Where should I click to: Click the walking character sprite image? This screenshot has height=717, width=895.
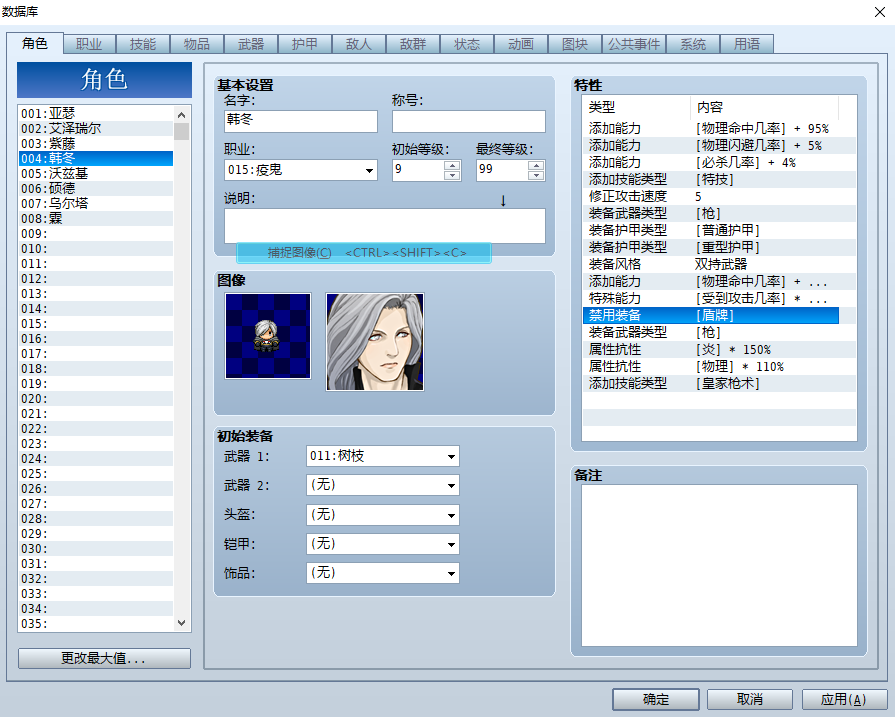268,336
